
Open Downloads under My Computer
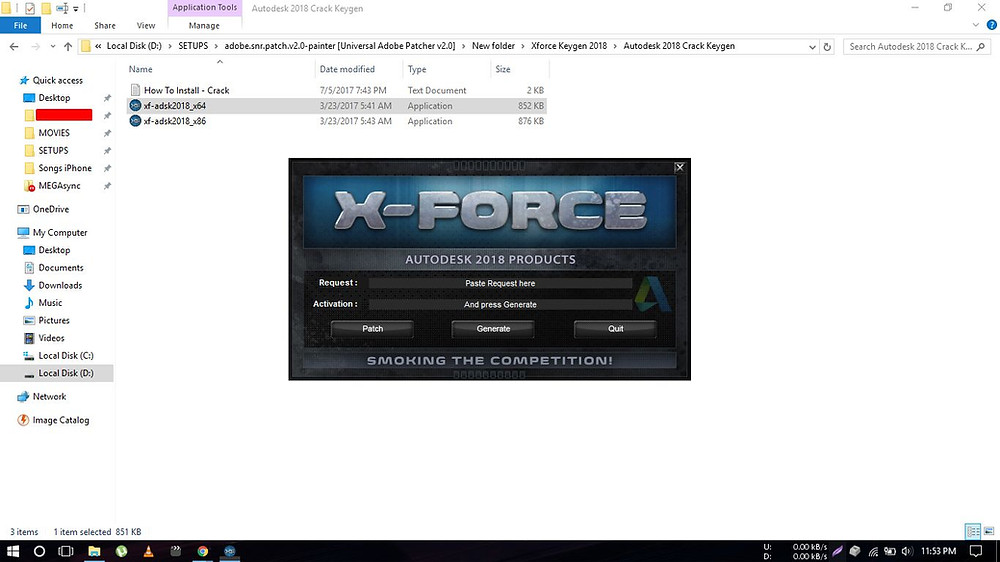pos(60,285)
